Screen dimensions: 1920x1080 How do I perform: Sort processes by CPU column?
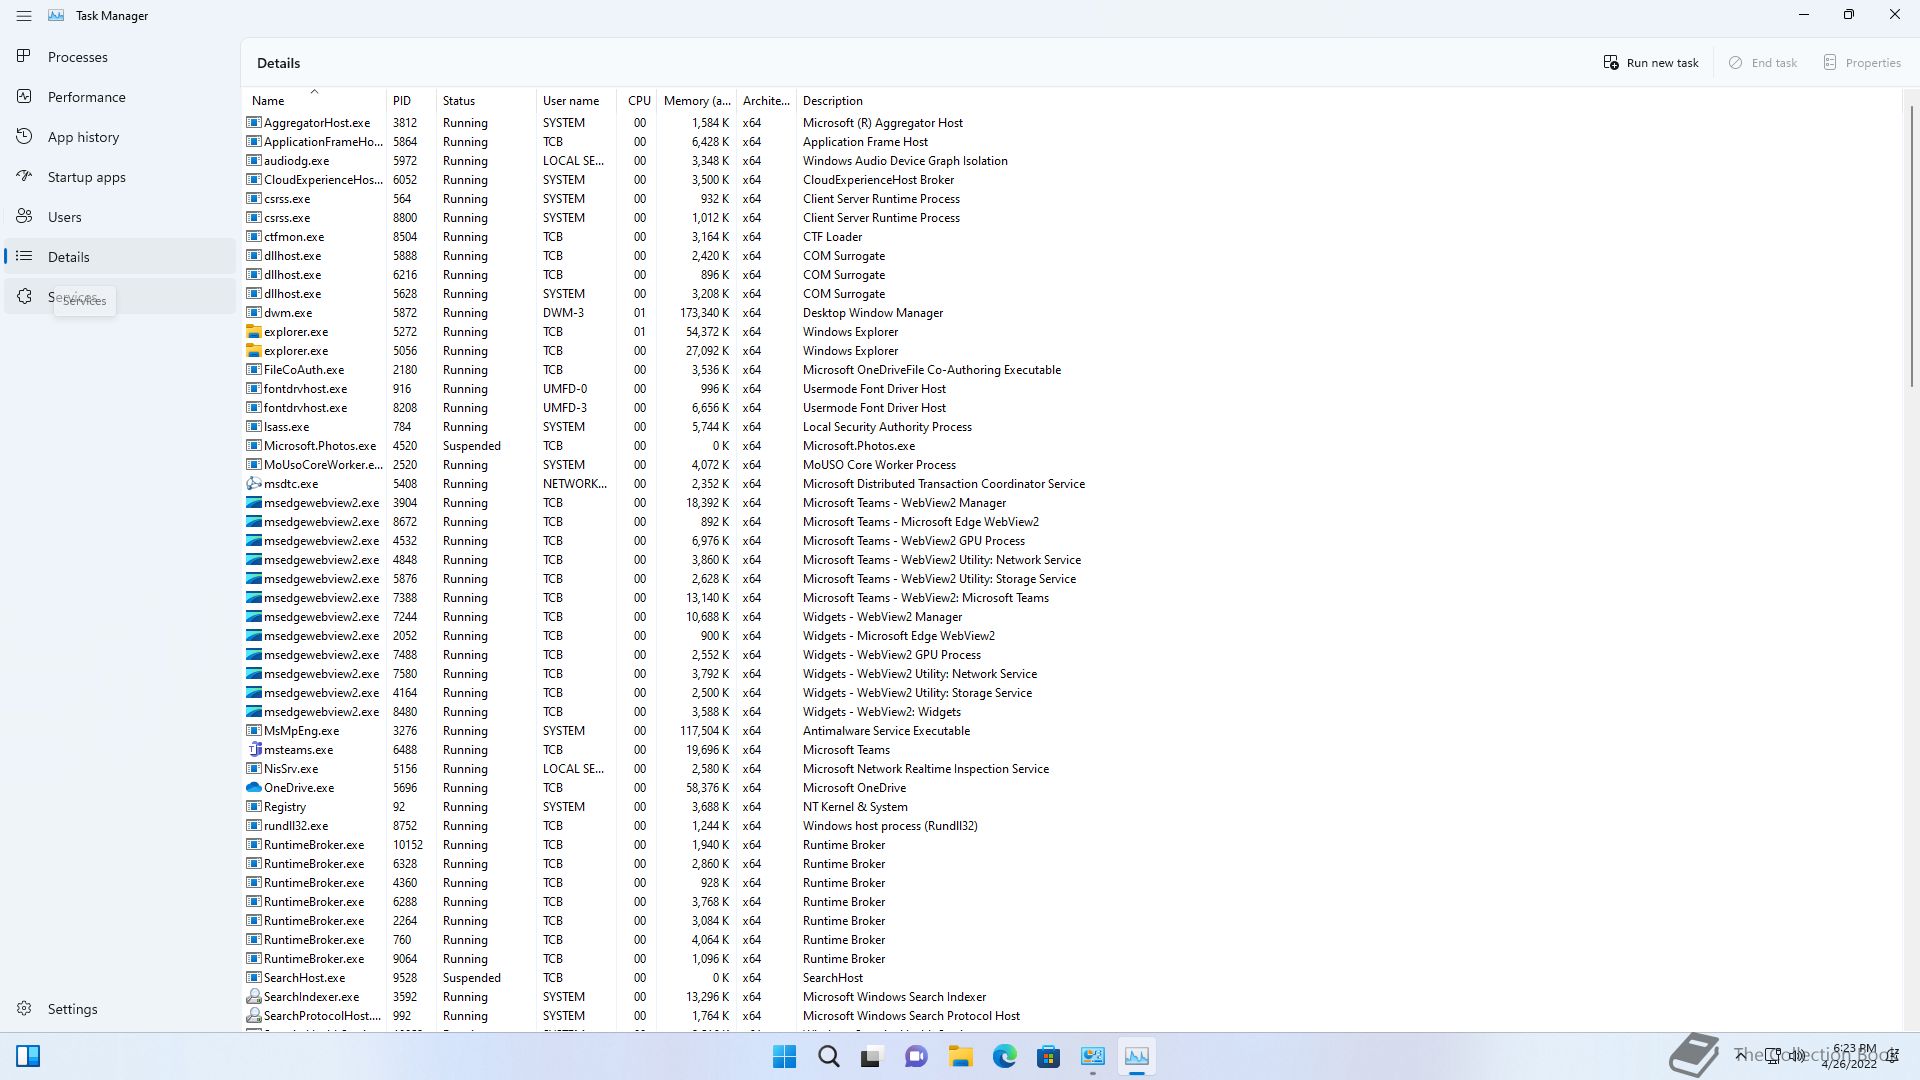coord(638,101)
